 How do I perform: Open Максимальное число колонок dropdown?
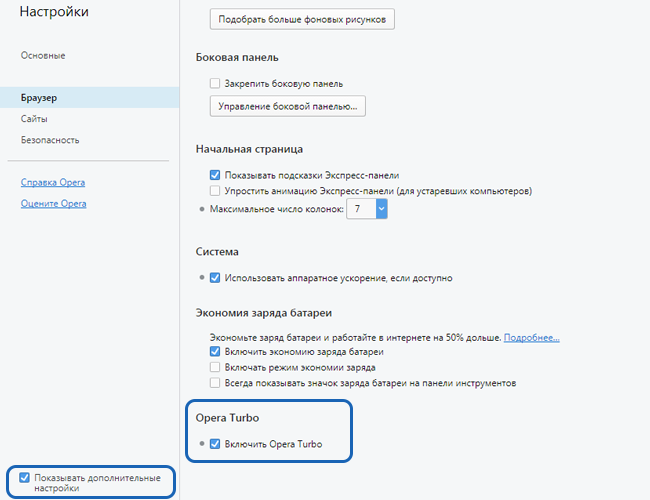[367, 209]
